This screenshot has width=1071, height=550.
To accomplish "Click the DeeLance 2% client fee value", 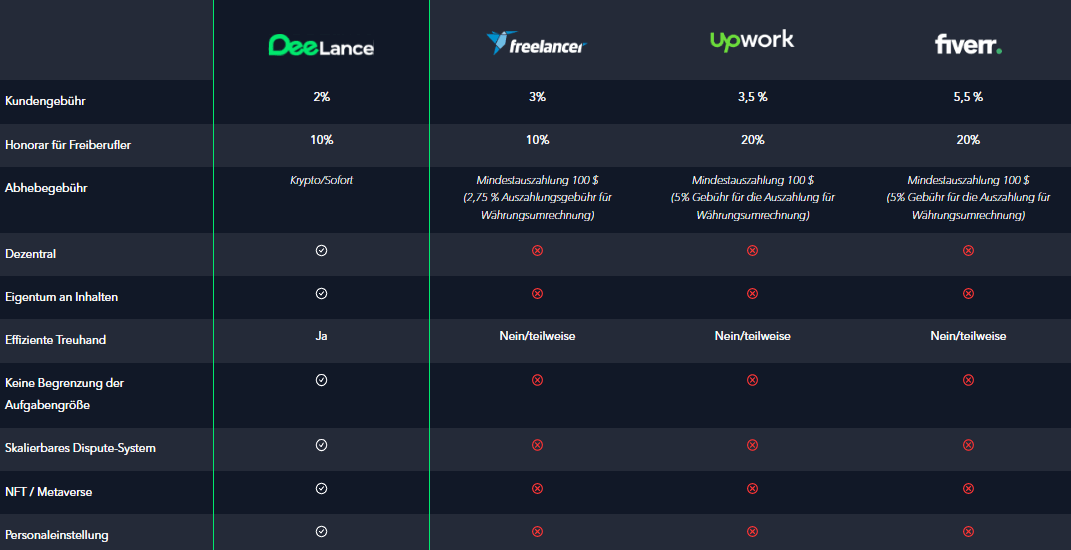I will pyautogui.click(x=322, y=97).
